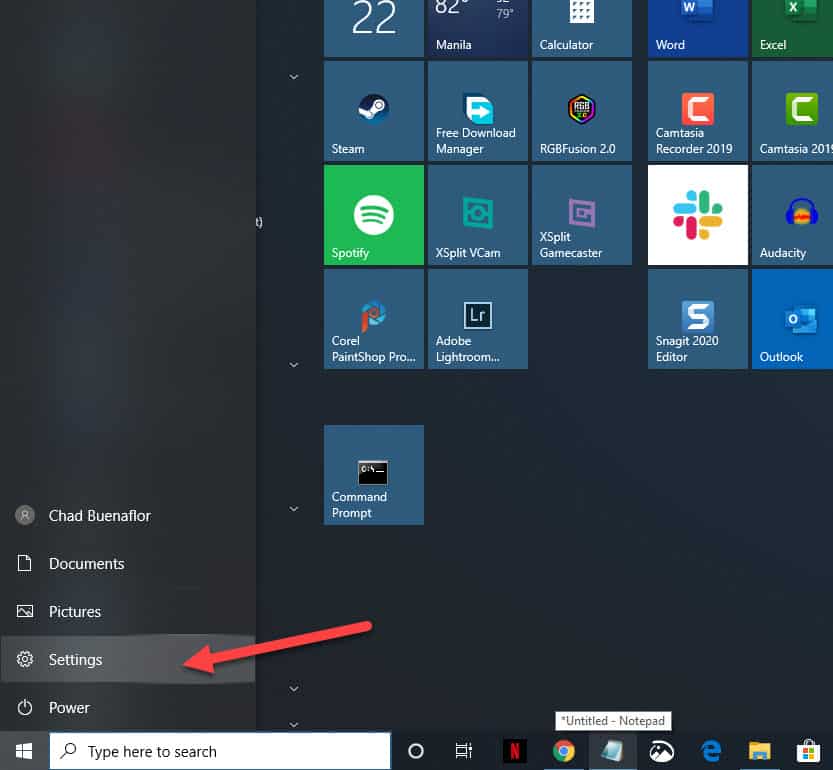Open Task View from the taskbar
This screenshot has height=770, width=833.
pyautogui.click(x=464, y=751)
